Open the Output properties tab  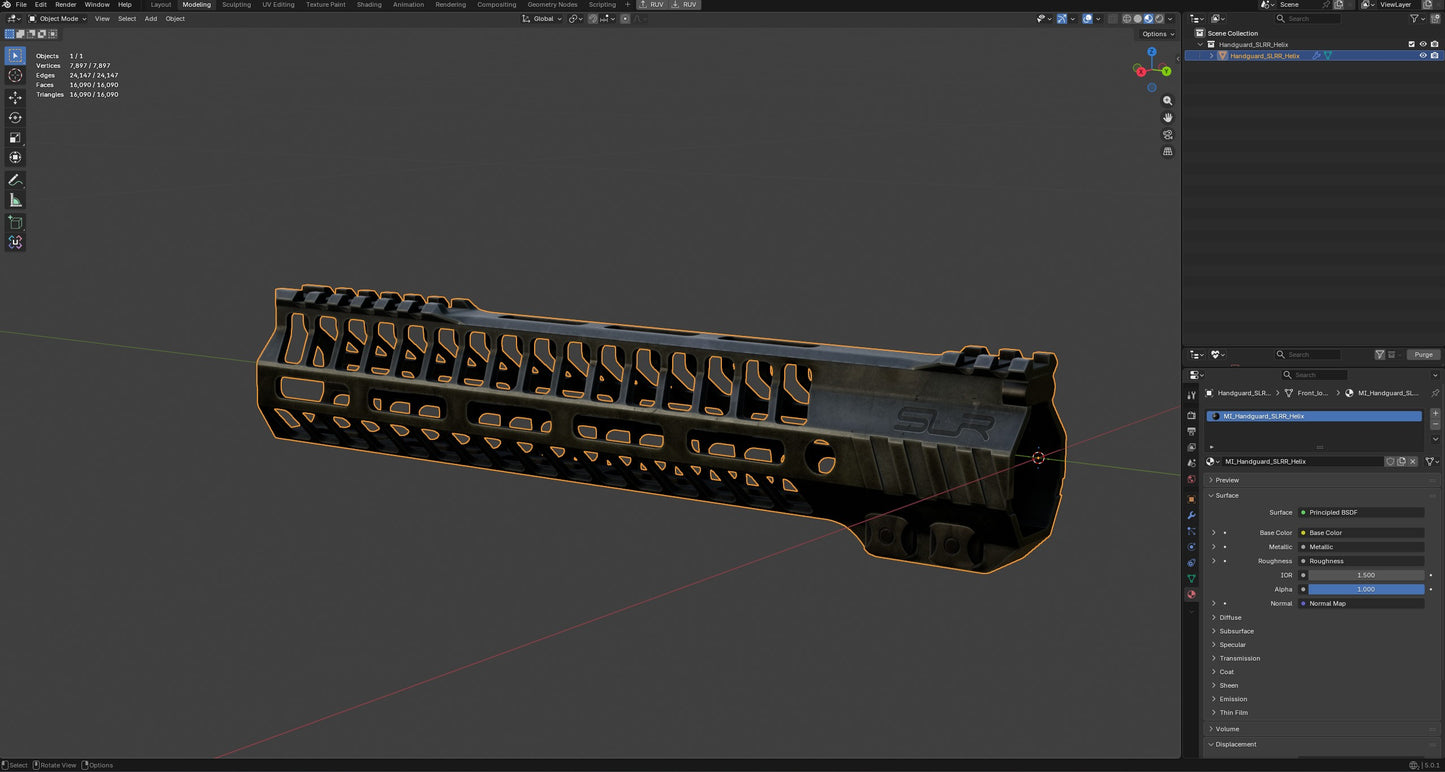coord(1191,431)
